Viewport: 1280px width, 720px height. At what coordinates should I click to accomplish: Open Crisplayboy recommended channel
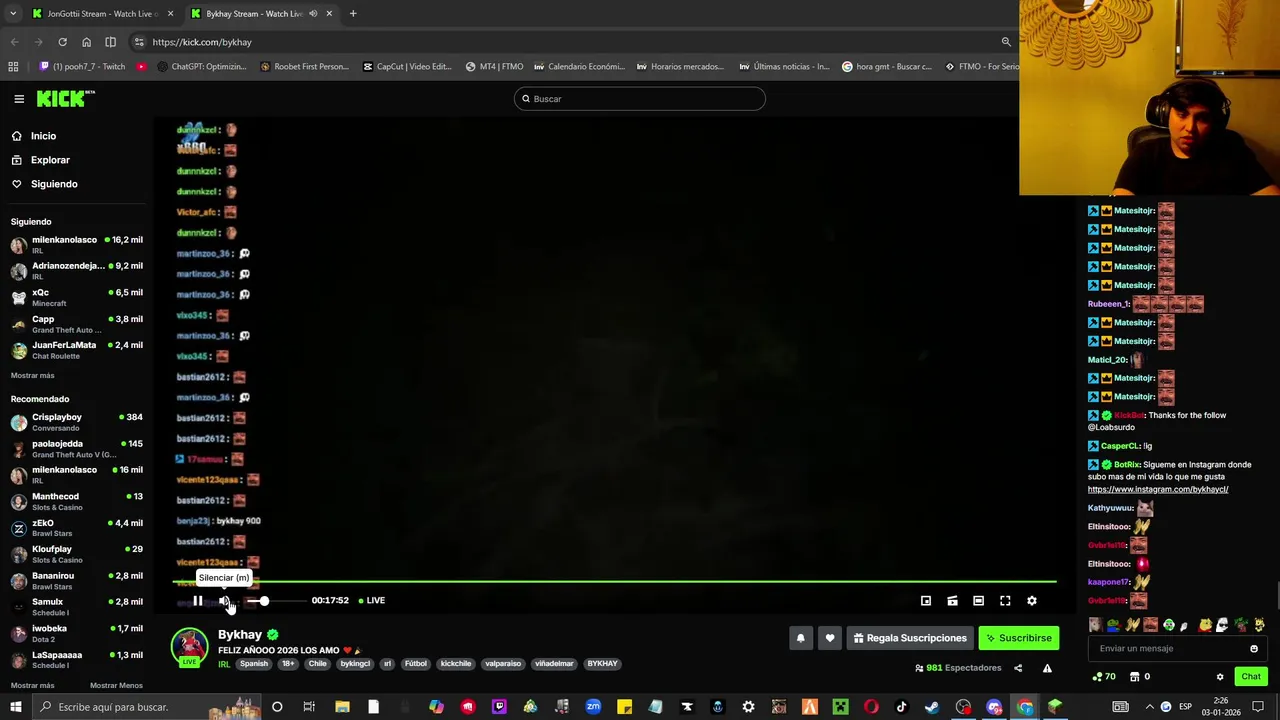(x=77, y=422)
